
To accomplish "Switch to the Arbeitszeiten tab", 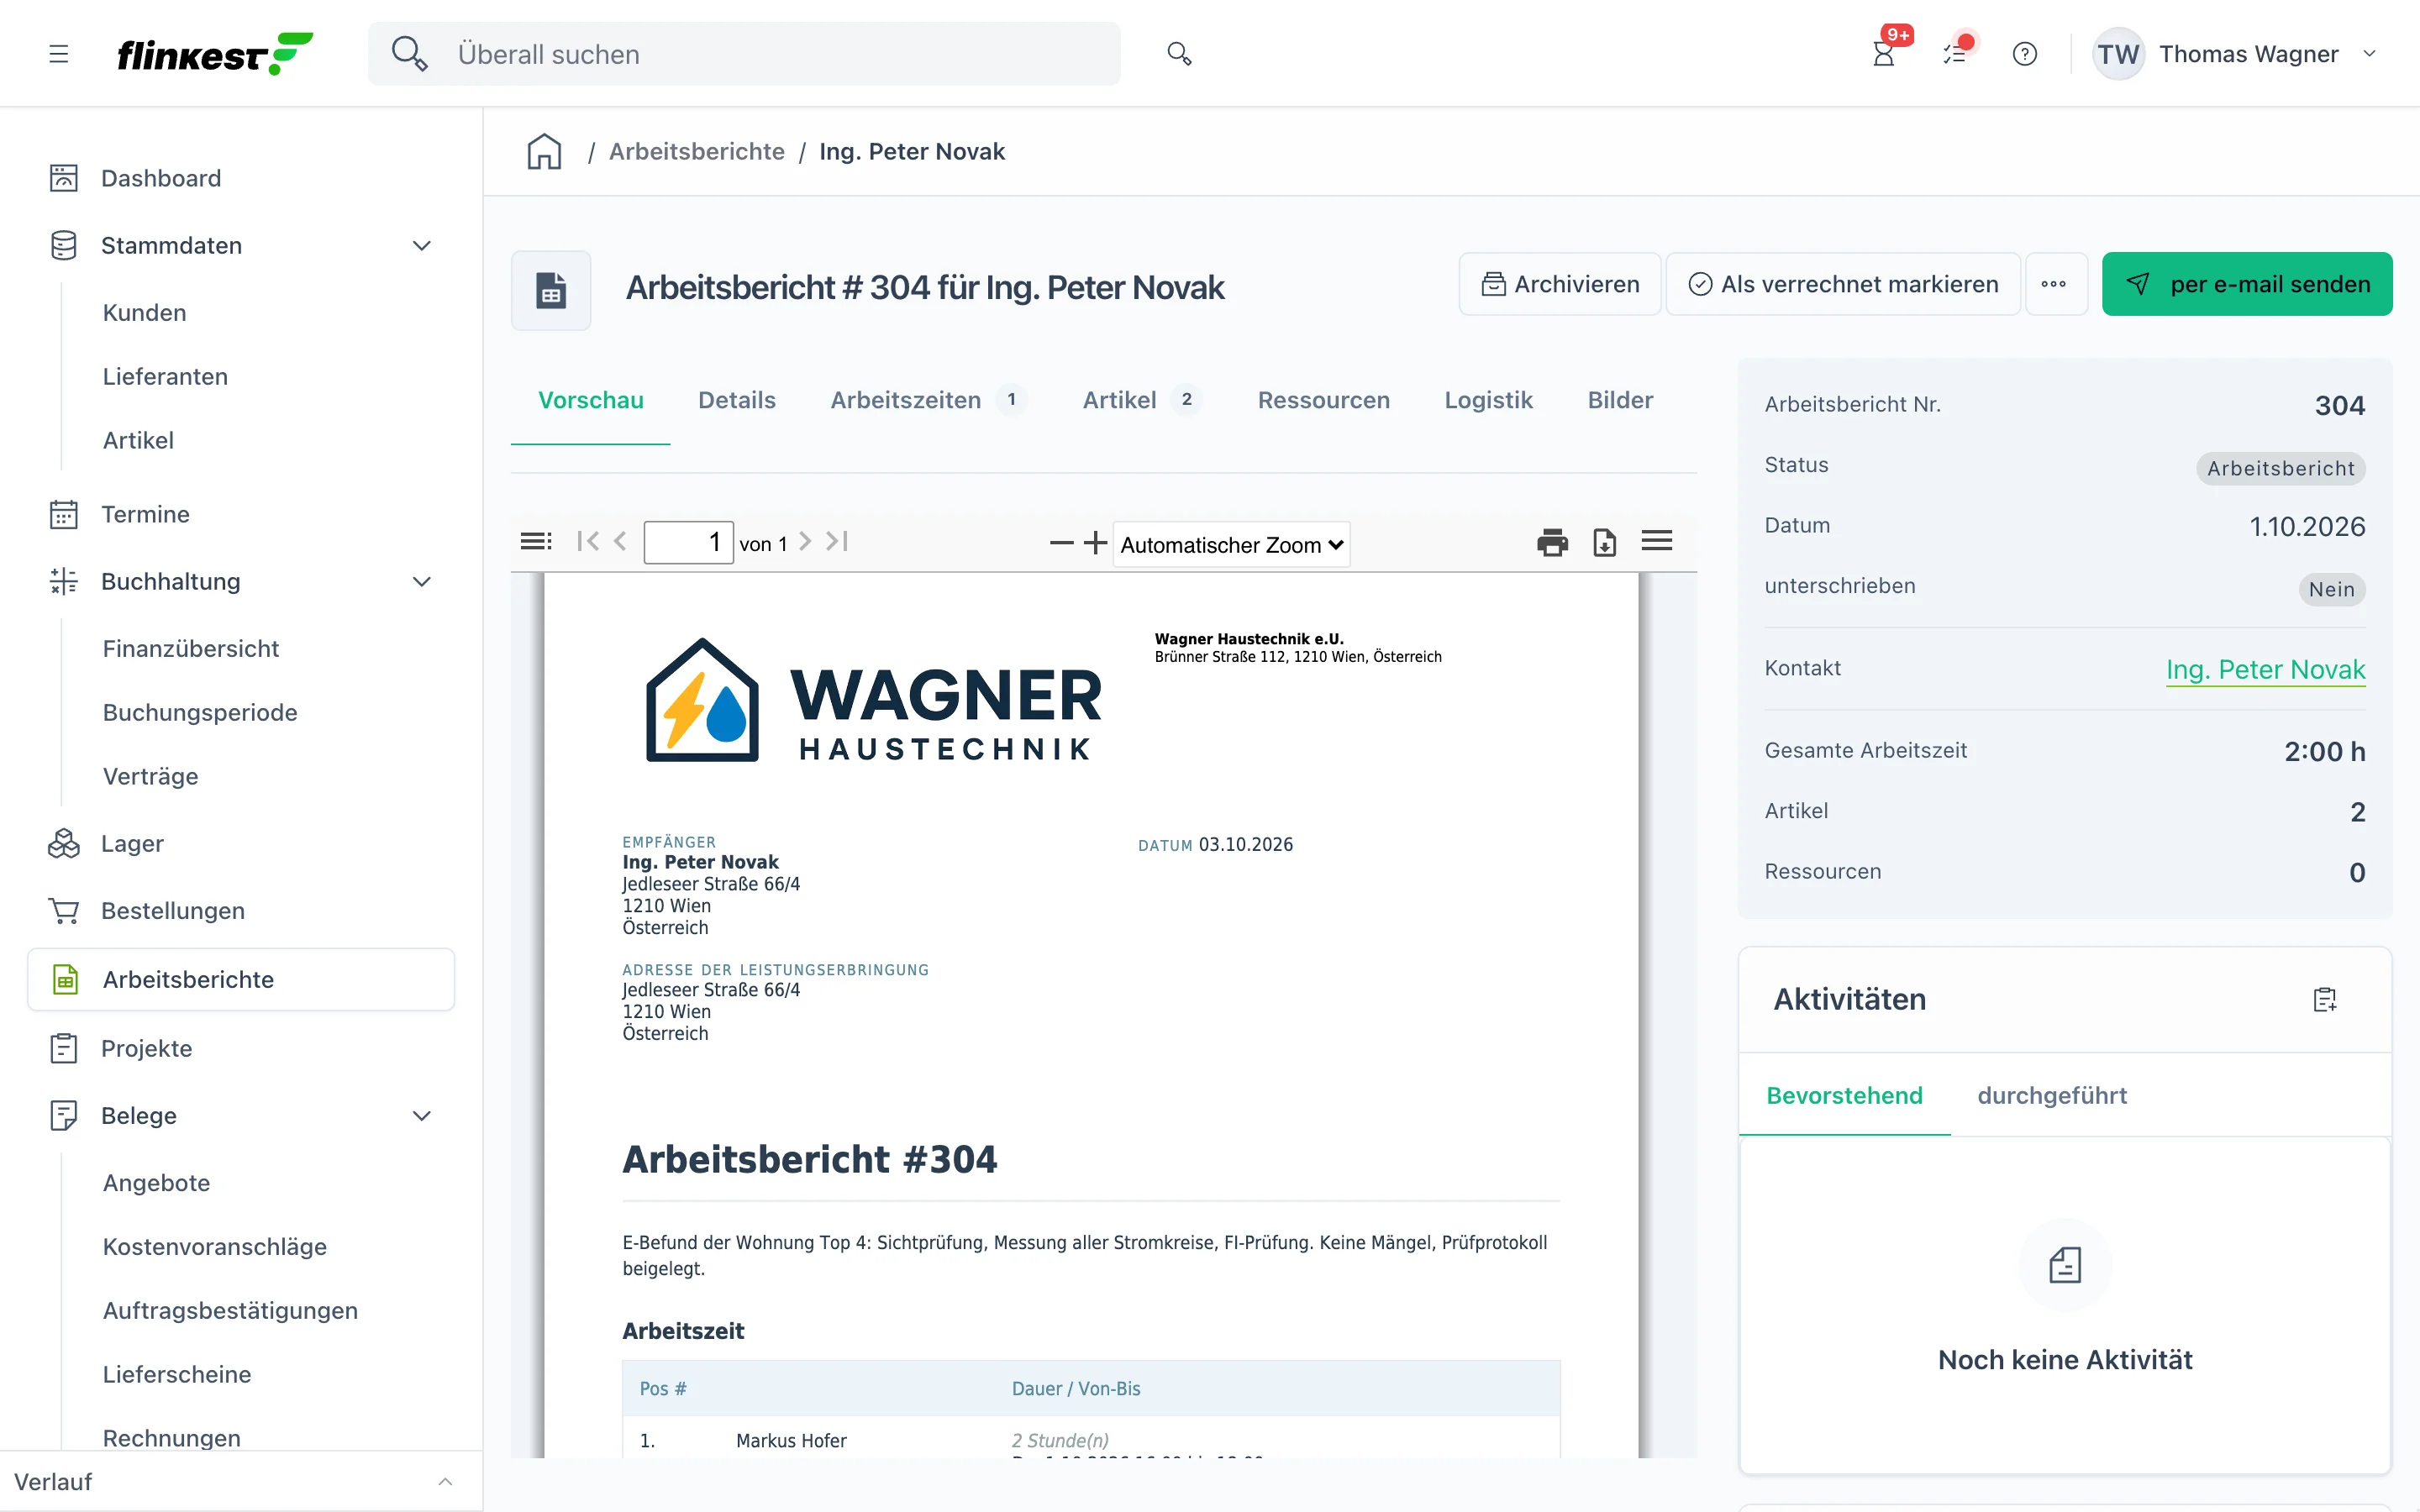I will click(928, 400).
